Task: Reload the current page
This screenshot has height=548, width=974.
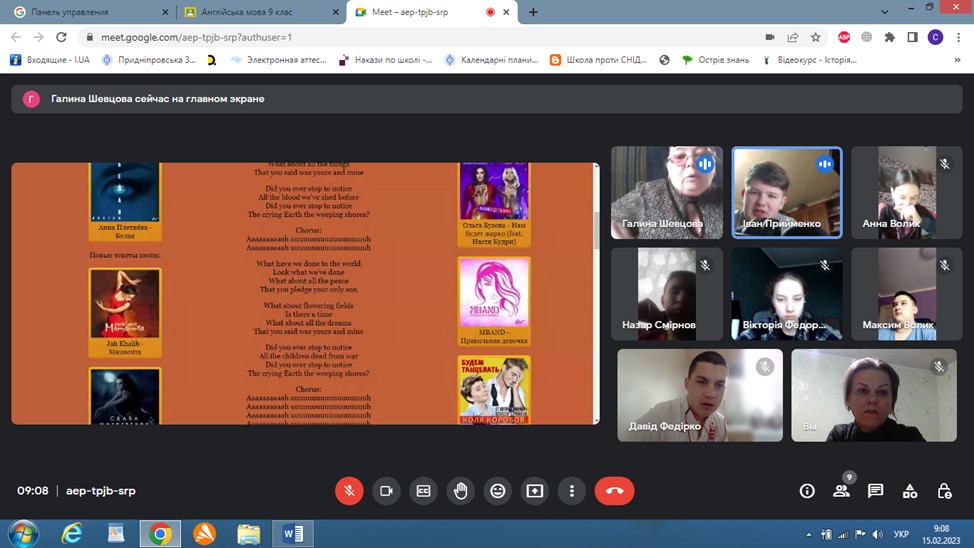Action: click(61, 37)
